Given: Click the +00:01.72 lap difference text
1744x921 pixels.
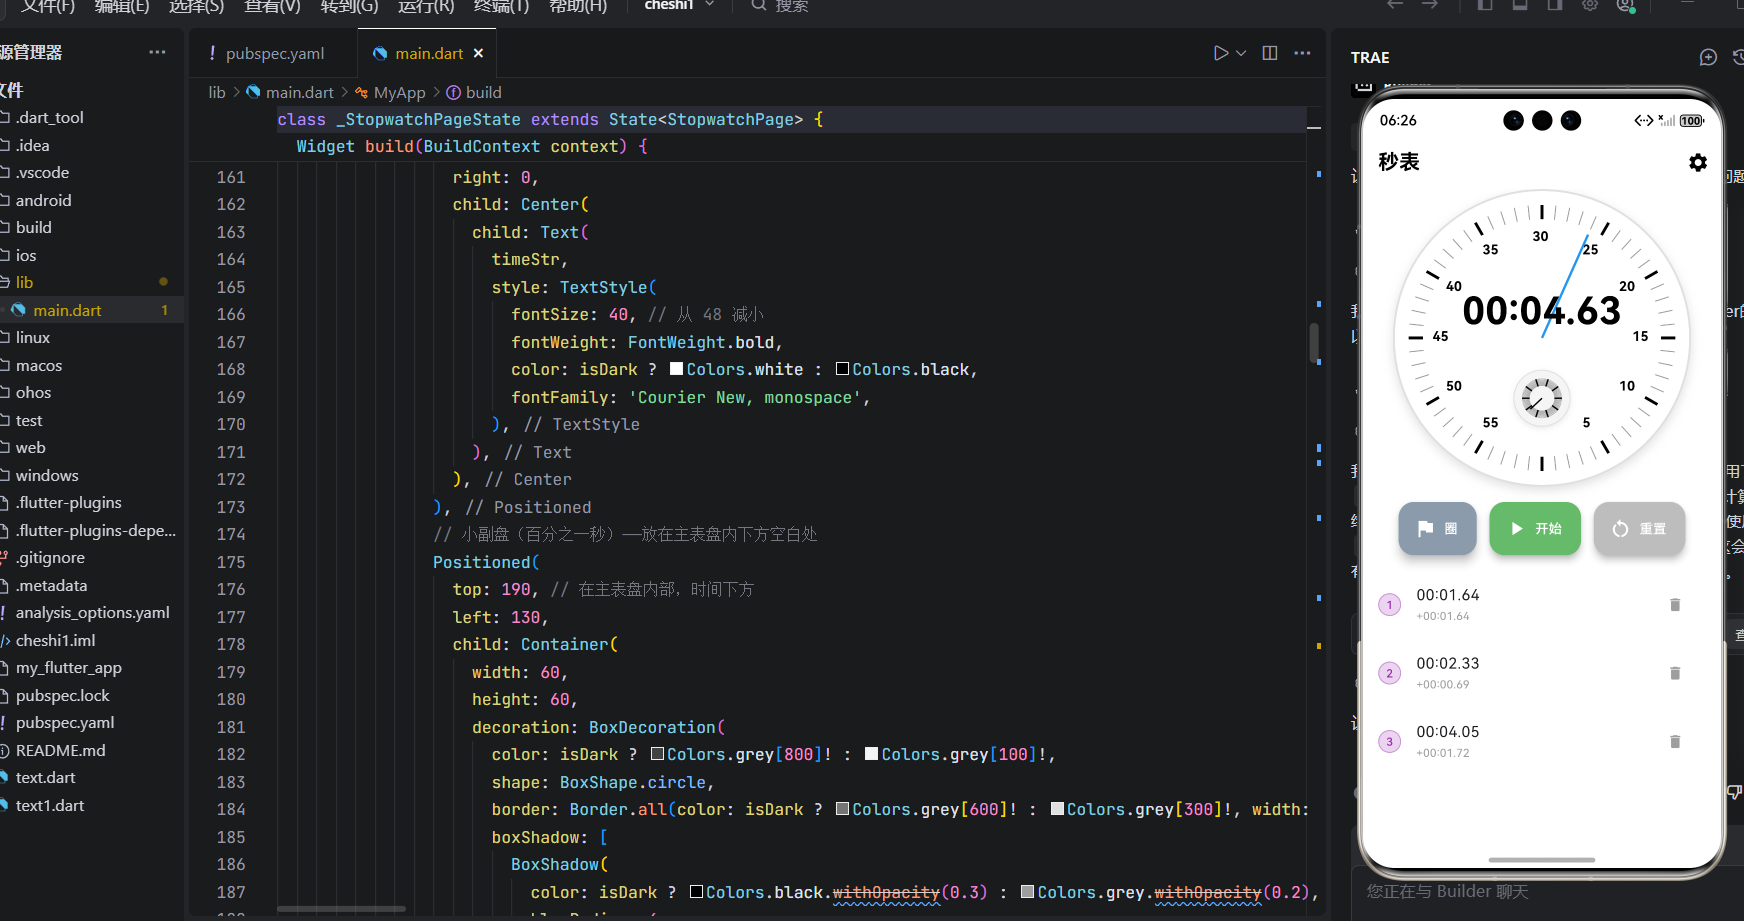Looking at the screenshot, I should point(1443,753).
